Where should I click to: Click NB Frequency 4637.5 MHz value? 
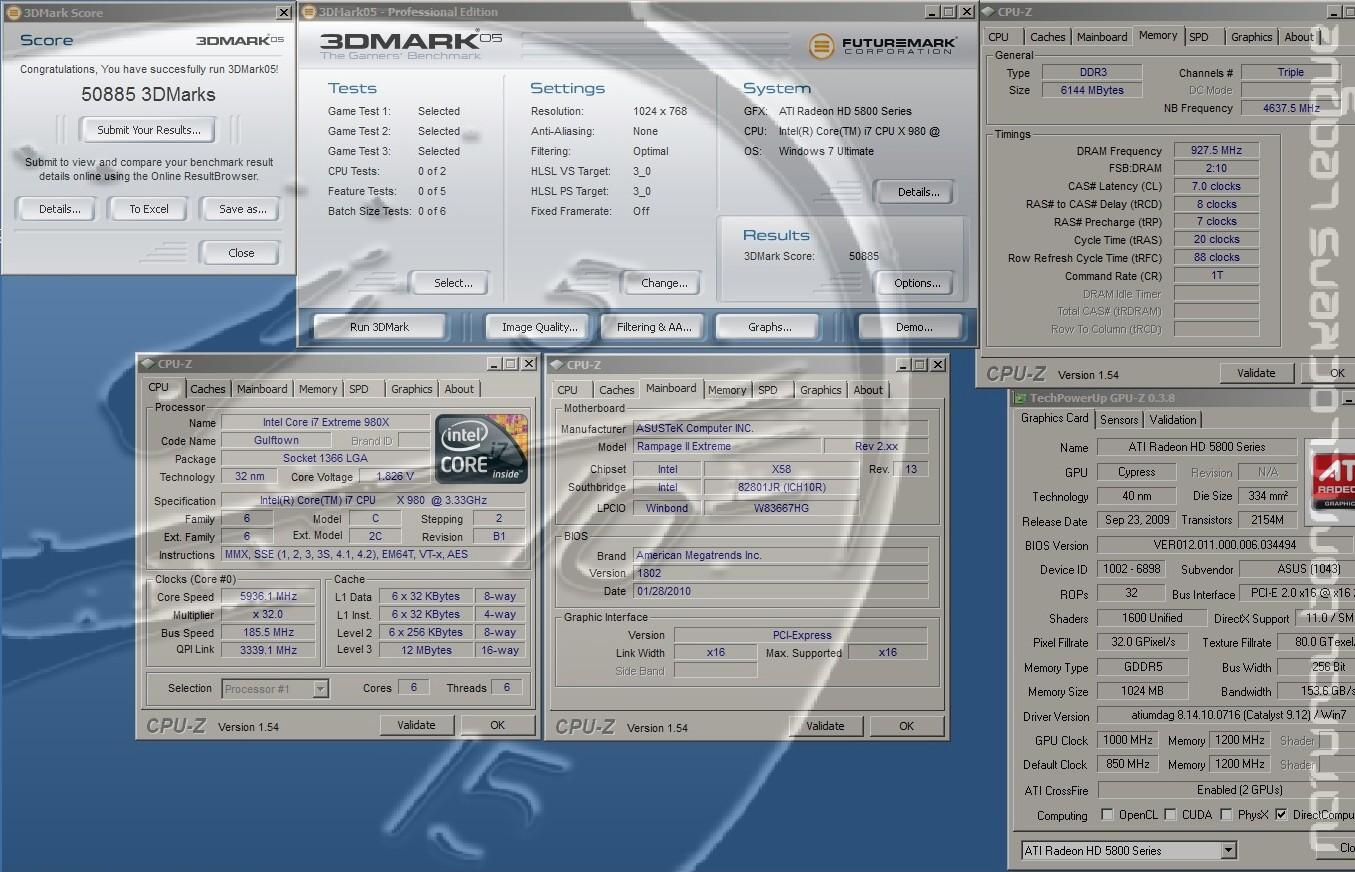click(1297, 108)
